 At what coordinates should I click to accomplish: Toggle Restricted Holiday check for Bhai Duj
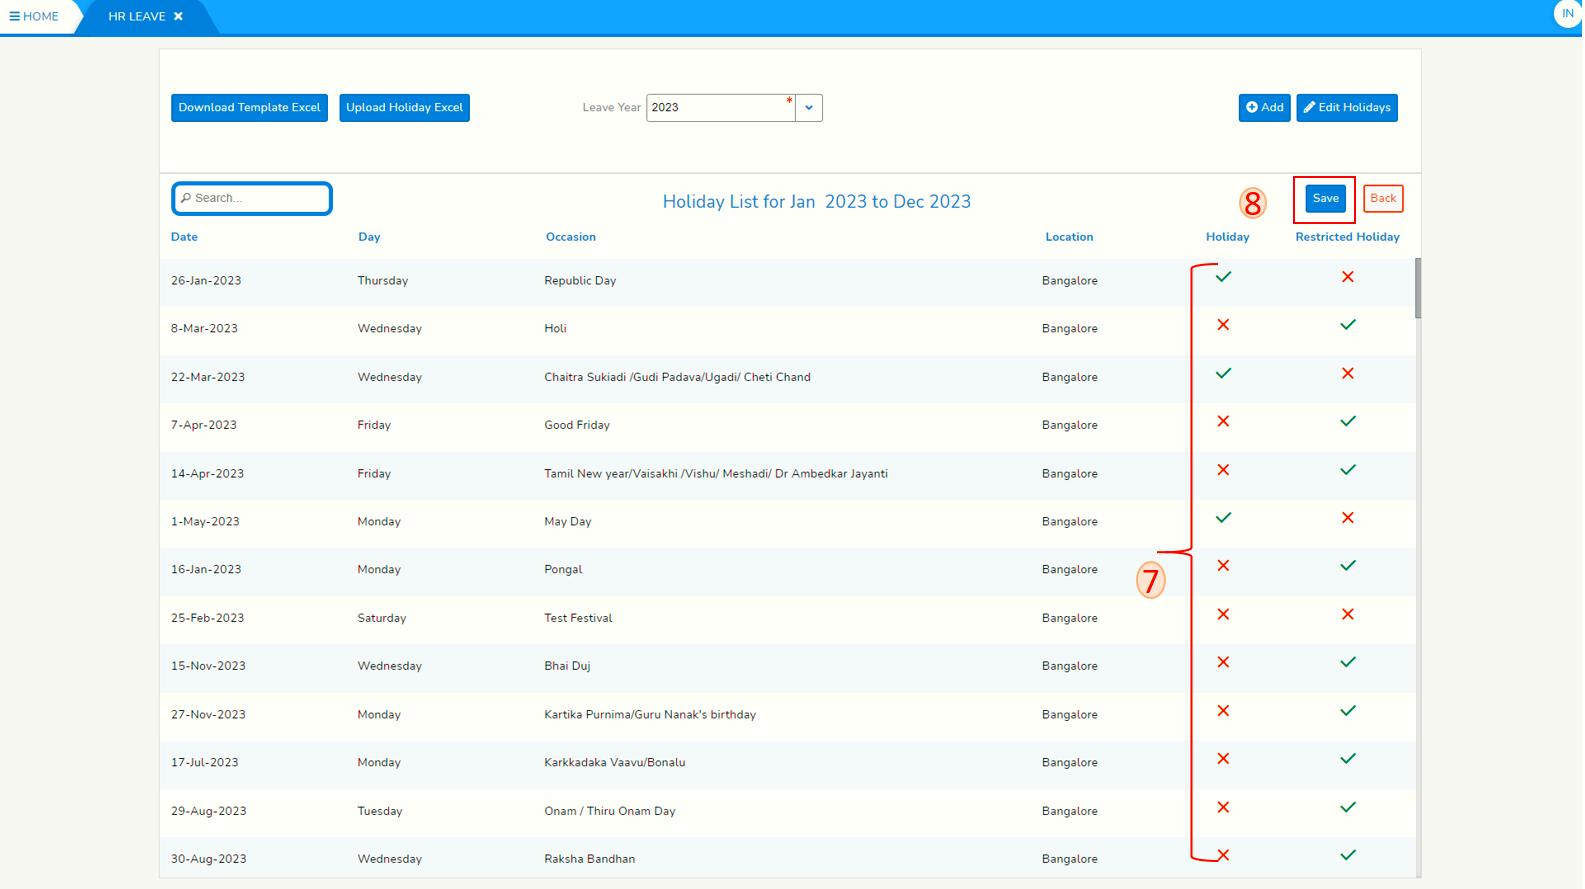tap(1347, 663)
